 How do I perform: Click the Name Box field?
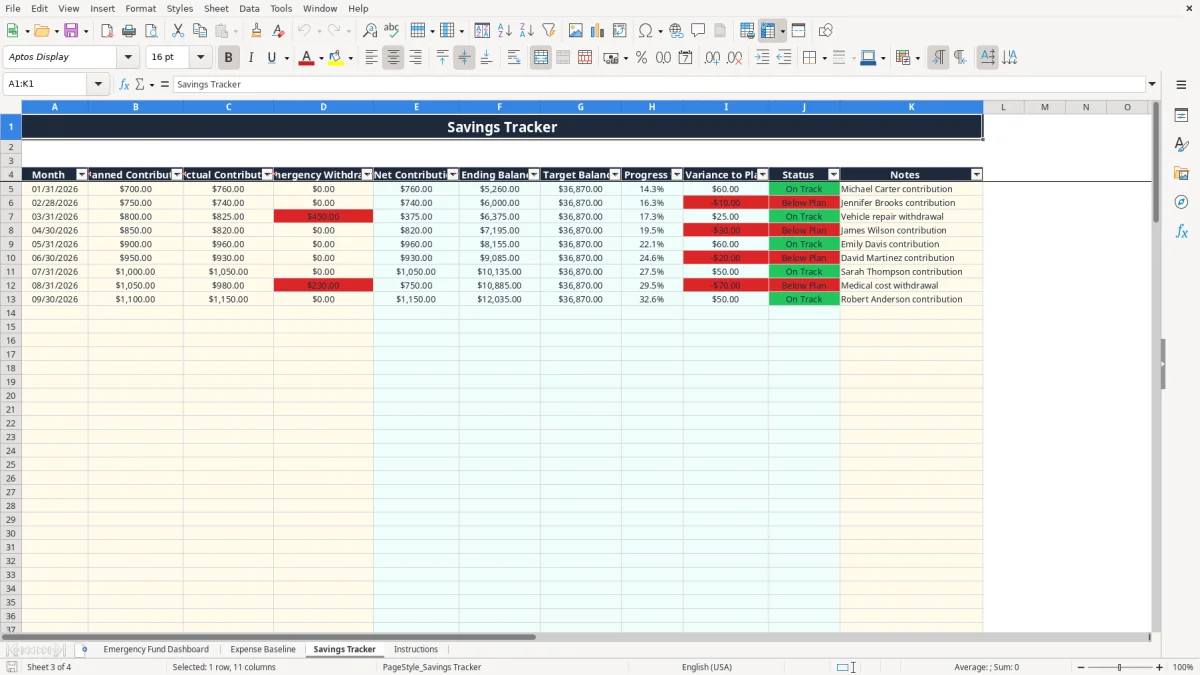[x=46, y=85]
